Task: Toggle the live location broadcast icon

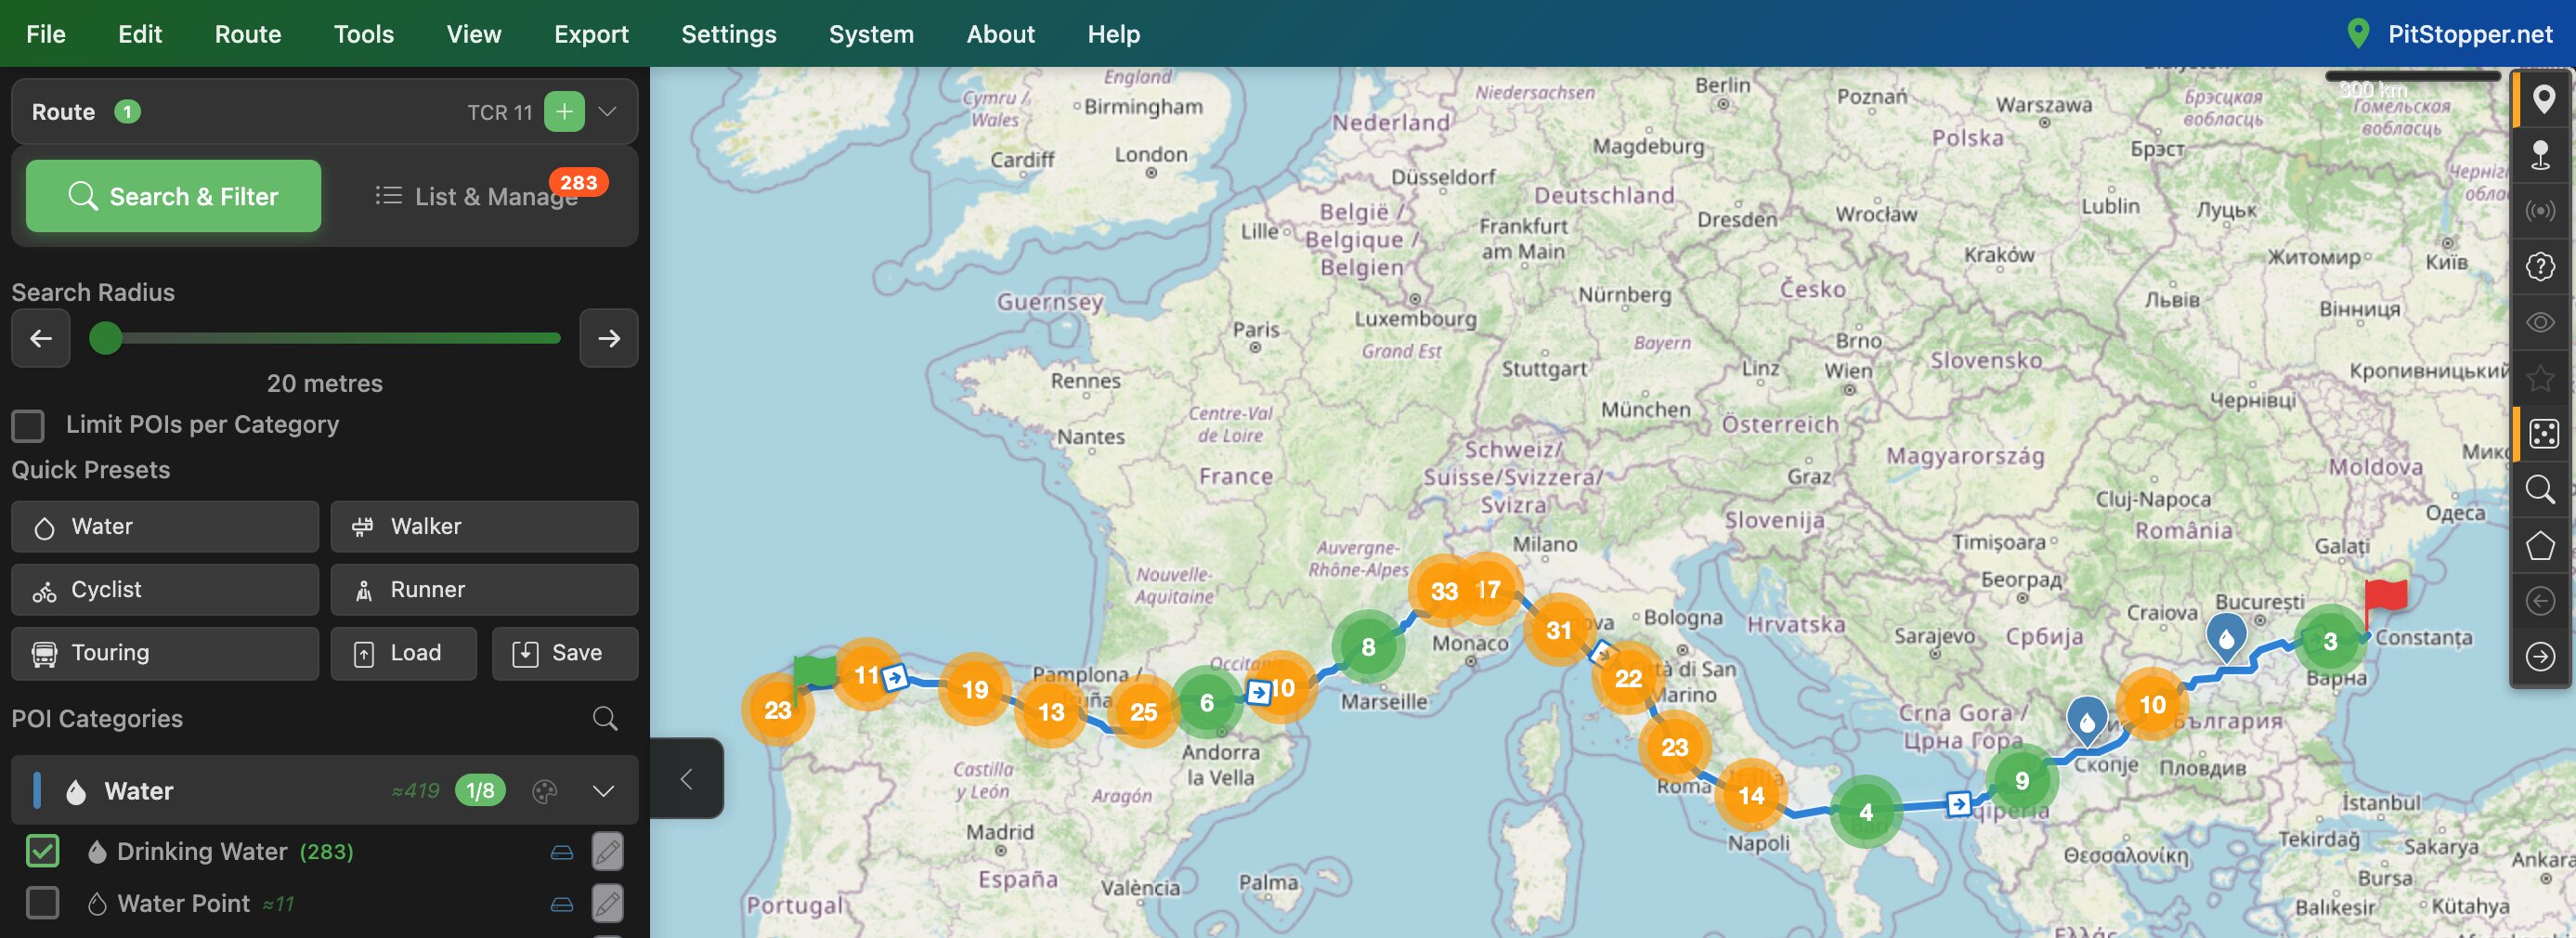Action: tap(2542, 211)
